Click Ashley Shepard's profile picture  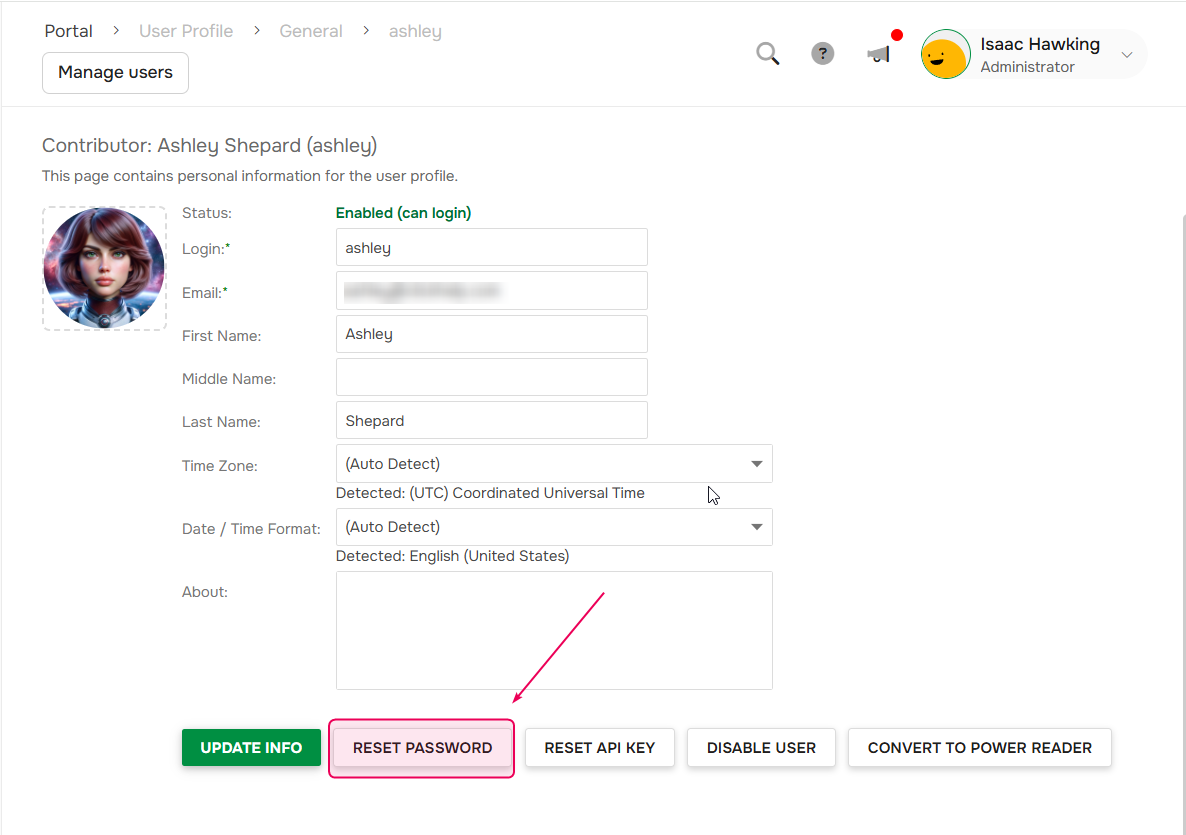[x=104, y=268]
